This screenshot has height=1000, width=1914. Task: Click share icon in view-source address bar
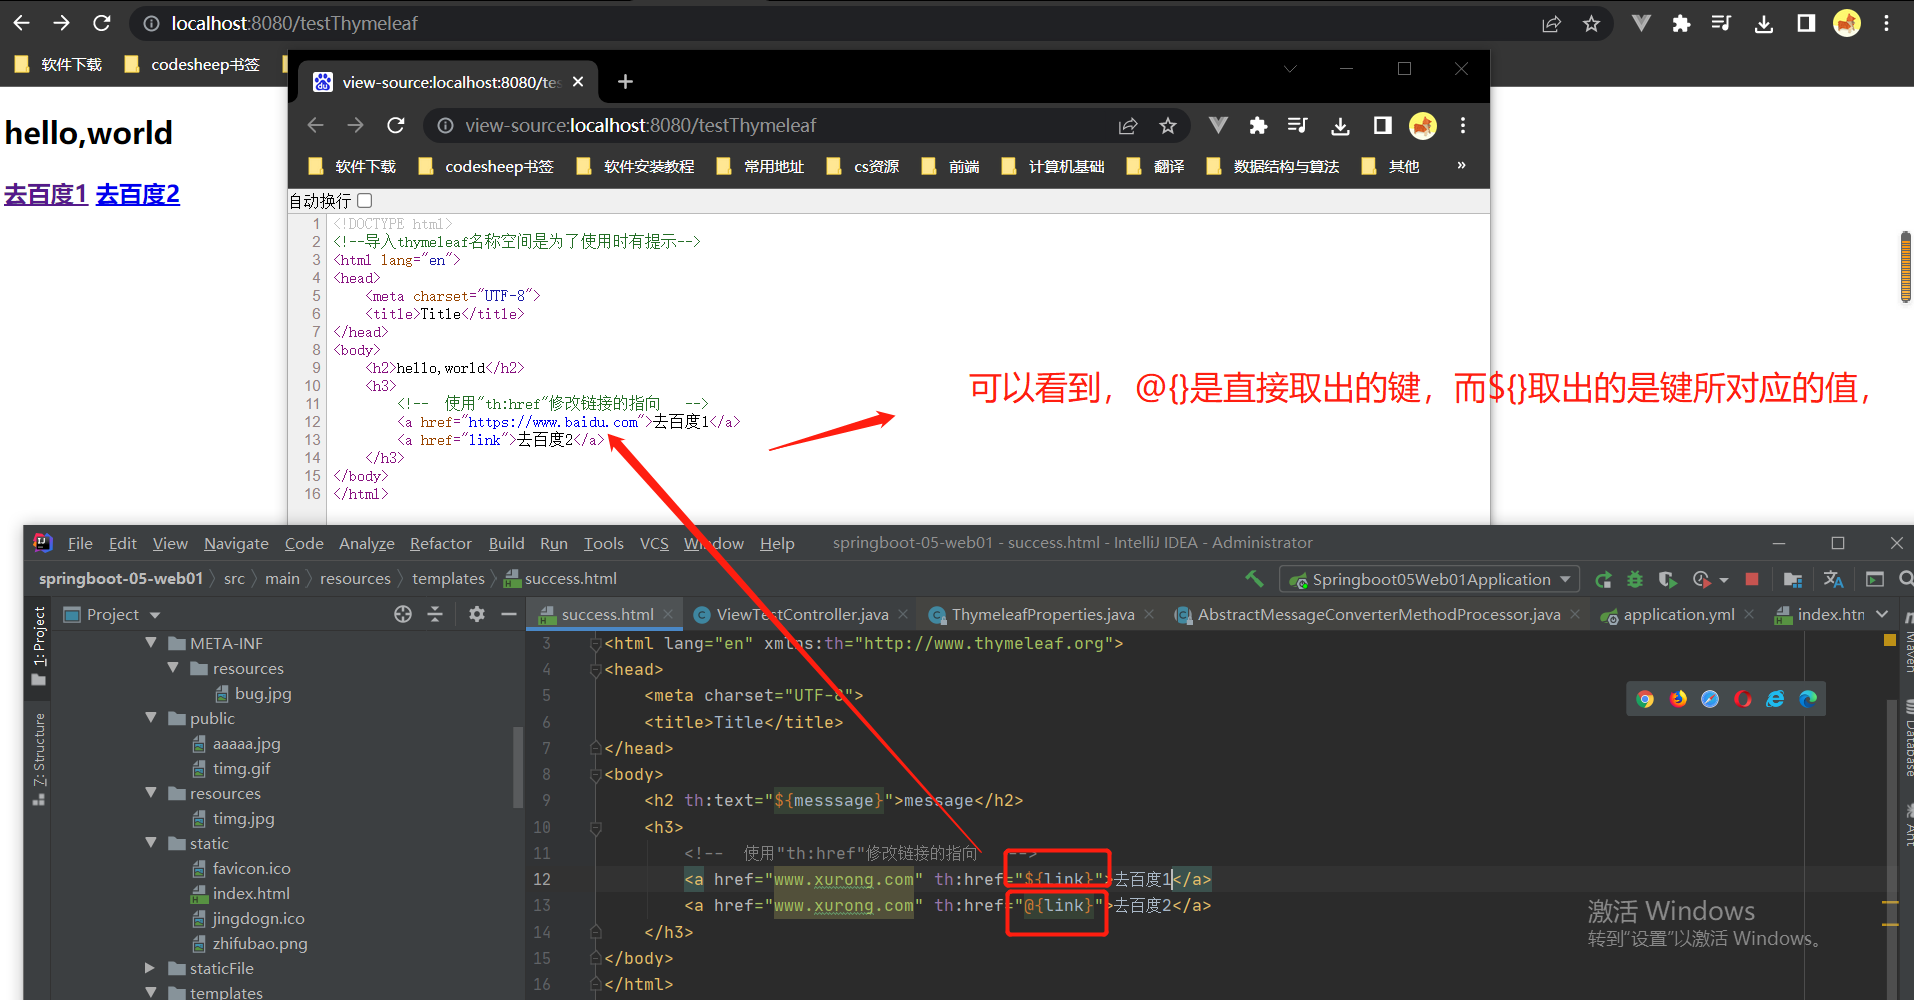coord(1128,125)
